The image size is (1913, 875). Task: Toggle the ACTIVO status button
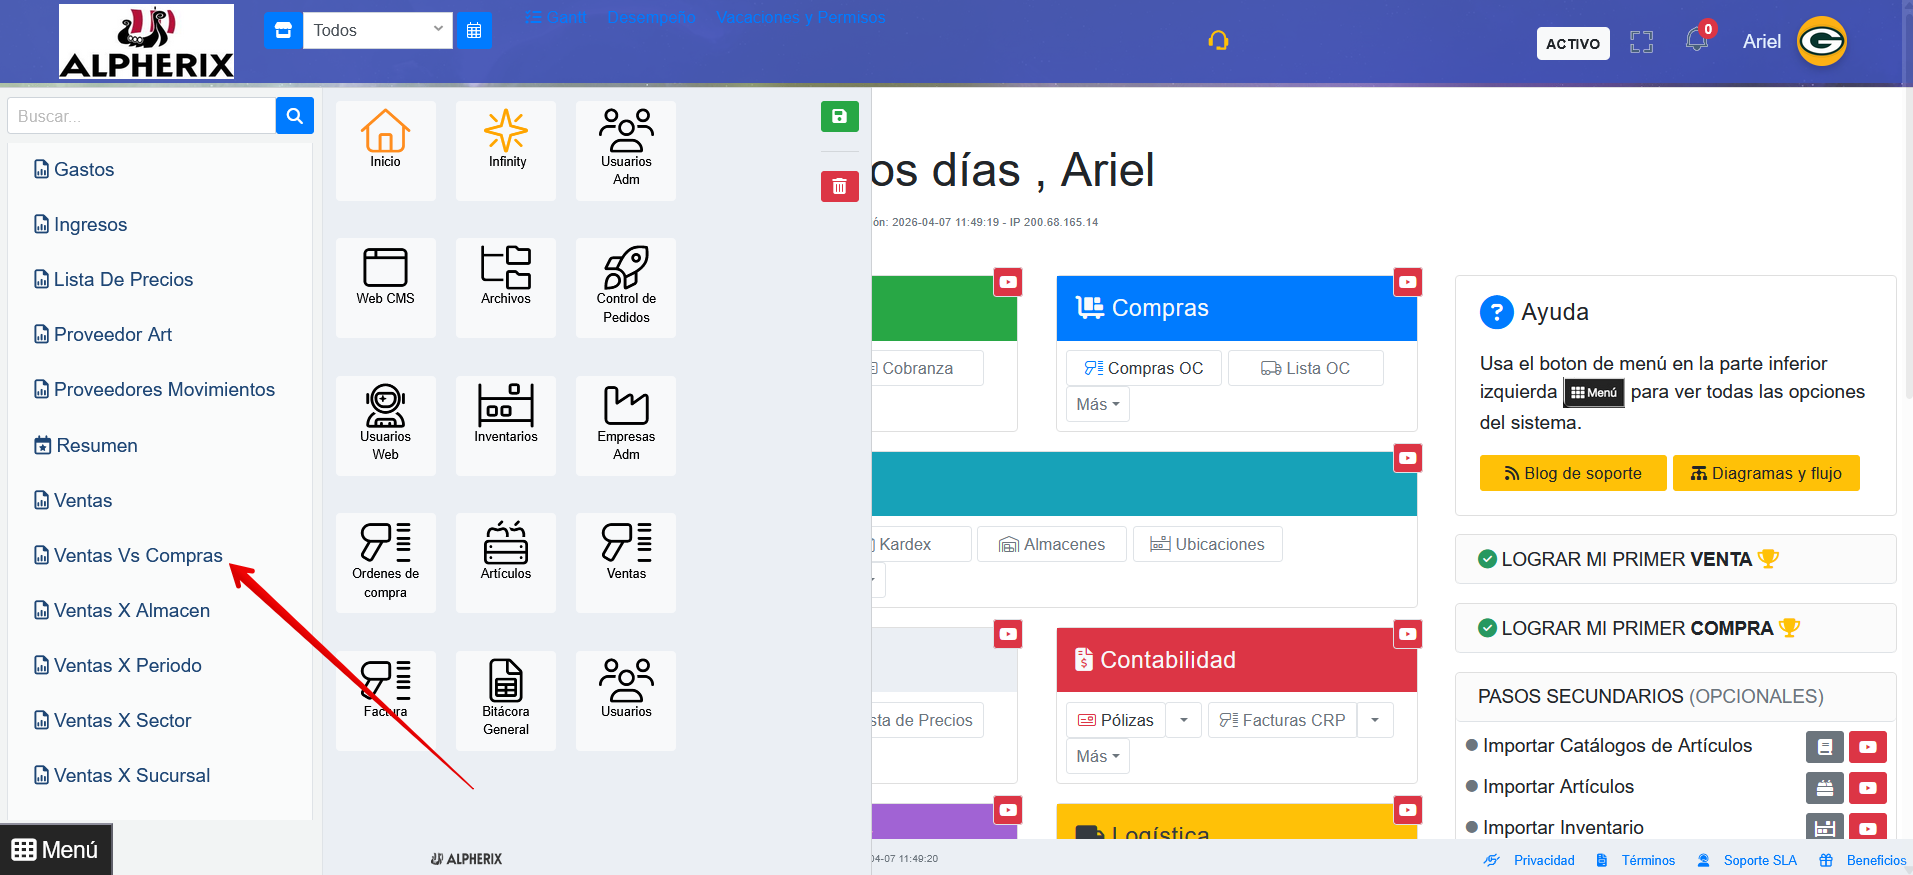(x=1572, y=44)
